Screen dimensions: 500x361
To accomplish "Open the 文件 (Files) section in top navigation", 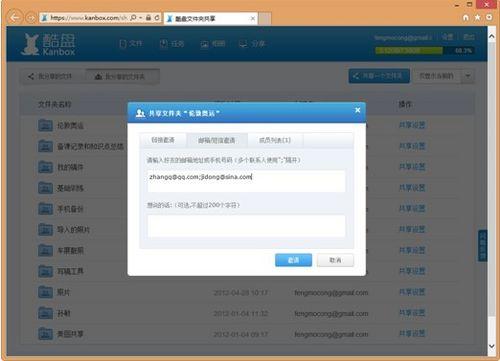I will point(131,44).
